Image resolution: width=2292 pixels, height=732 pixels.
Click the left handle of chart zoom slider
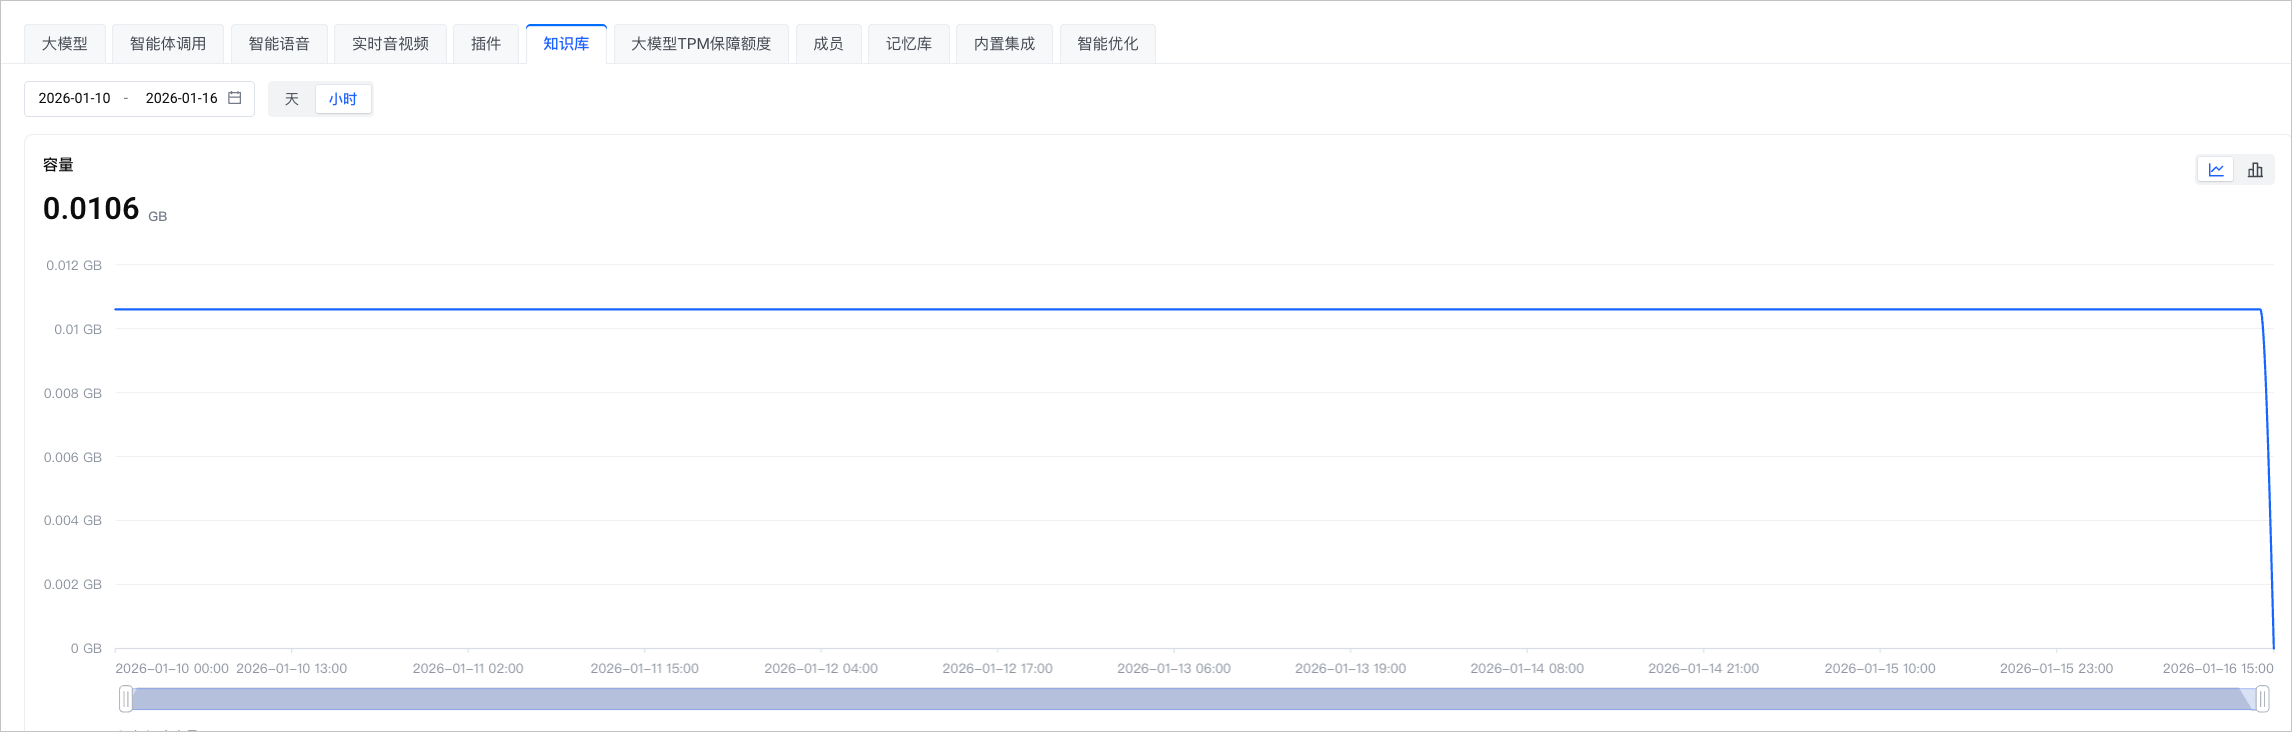pyautogui.click(x=126, y=699)
